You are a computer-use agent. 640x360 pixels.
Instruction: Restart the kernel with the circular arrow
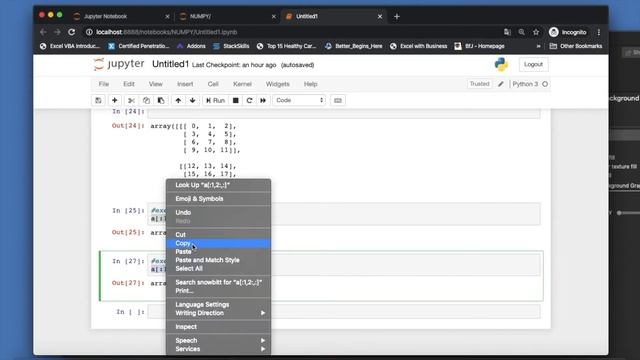[x=249, y=100]
